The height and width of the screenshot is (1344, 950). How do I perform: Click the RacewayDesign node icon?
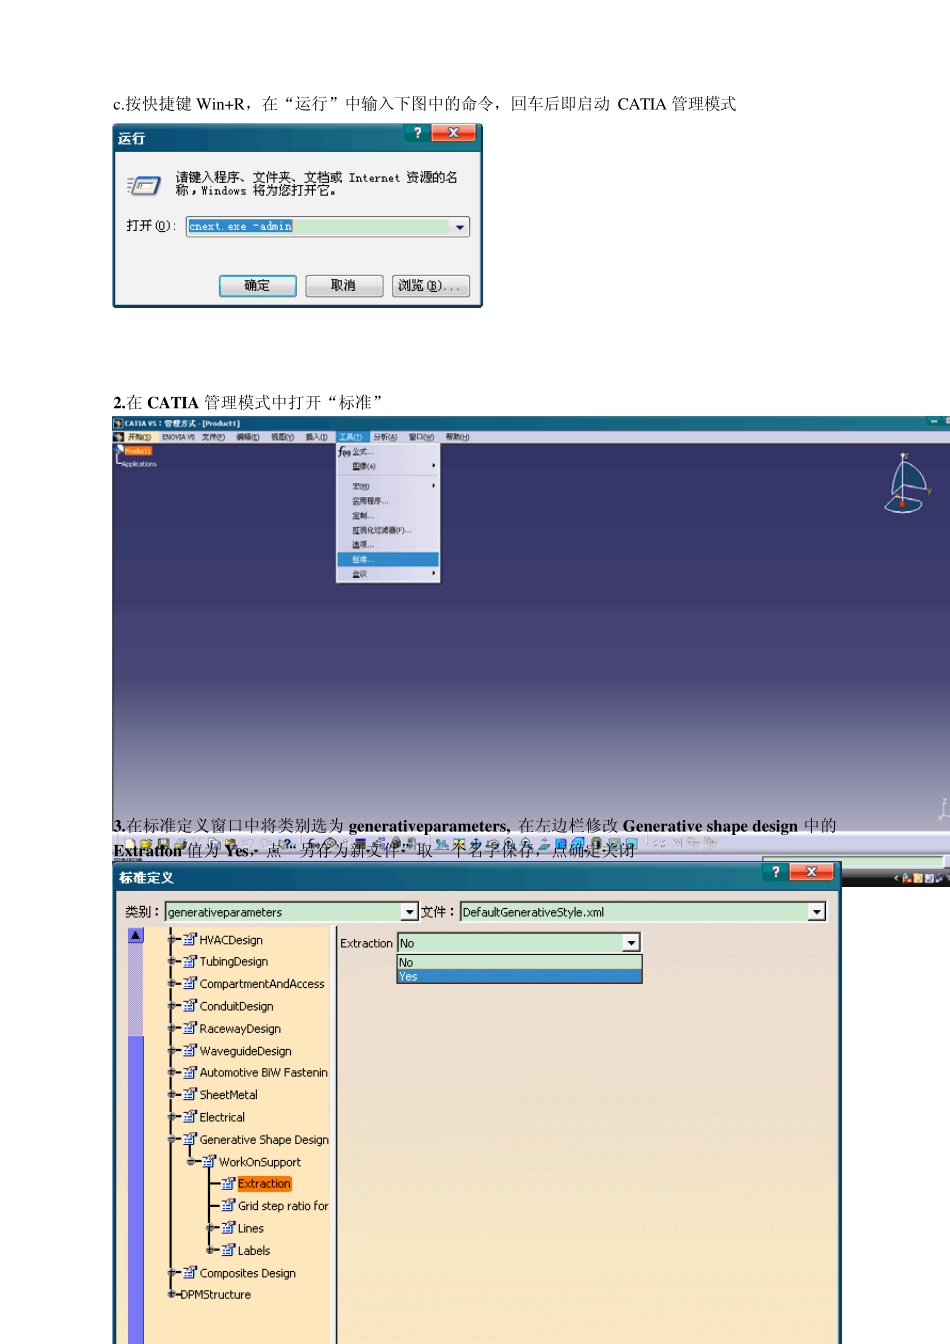pyautogui.click(x=190, y=1028)
